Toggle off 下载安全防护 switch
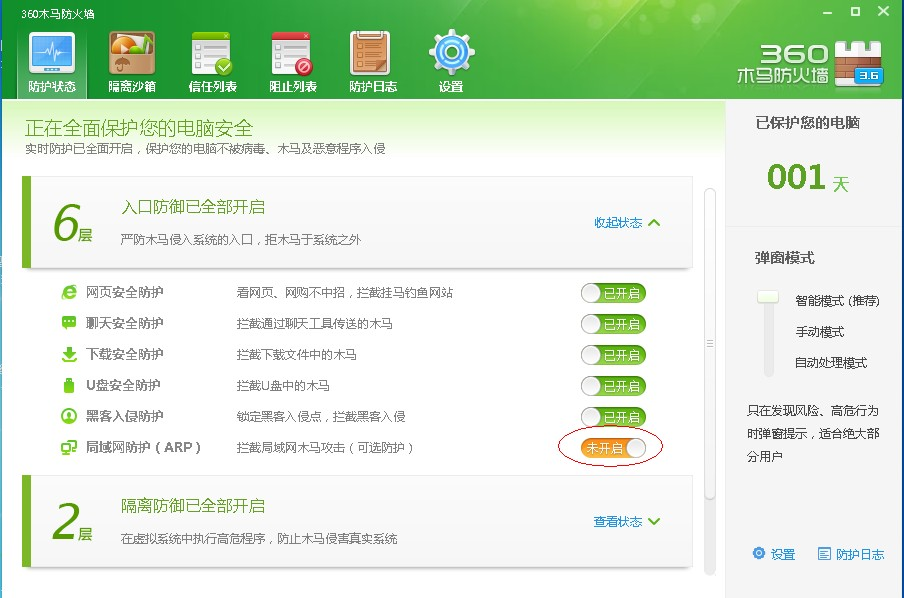Viewport: 904px width, 598px height. click(613, 355)
